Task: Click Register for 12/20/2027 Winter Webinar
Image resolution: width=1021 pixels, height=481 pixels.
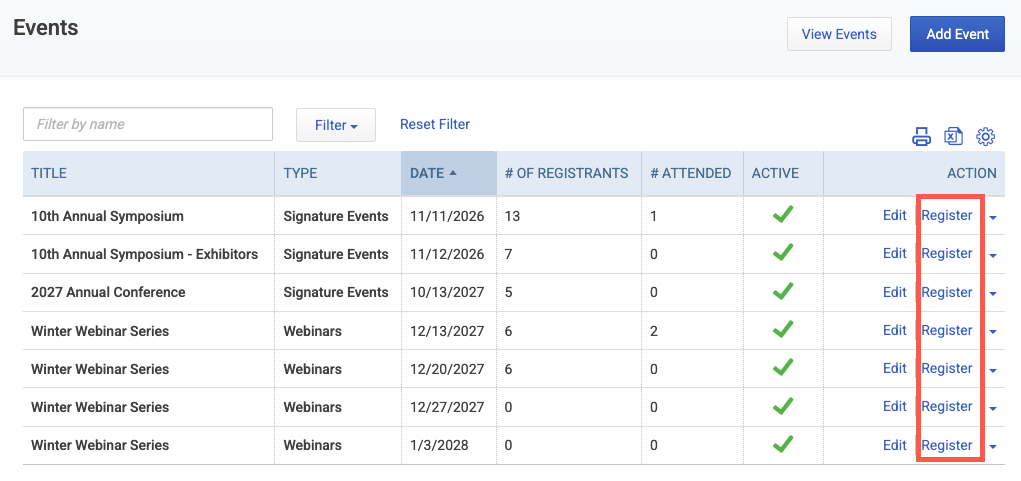Action: (x=947, y=368)
